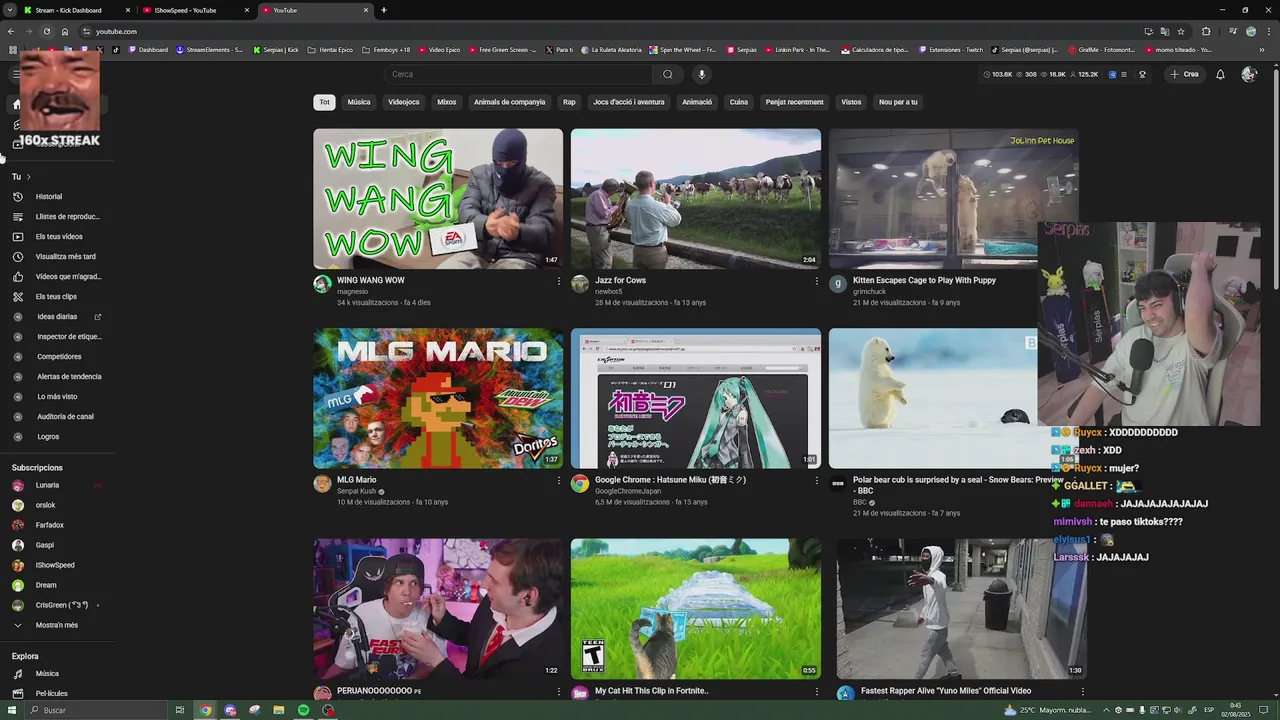Start voice search with microphone
Screen dimensions: 1280x720
702,74
